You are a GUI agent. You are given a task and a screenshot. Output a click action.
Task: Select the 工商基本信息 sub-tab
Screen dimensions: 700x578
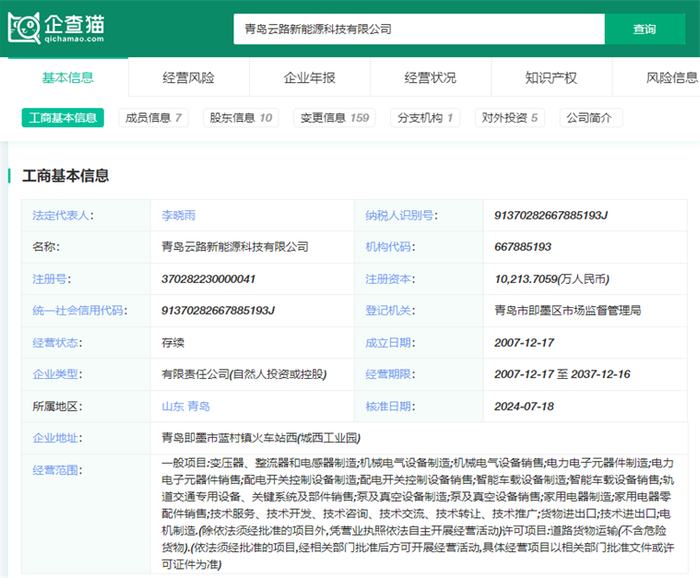click(63, 118)
